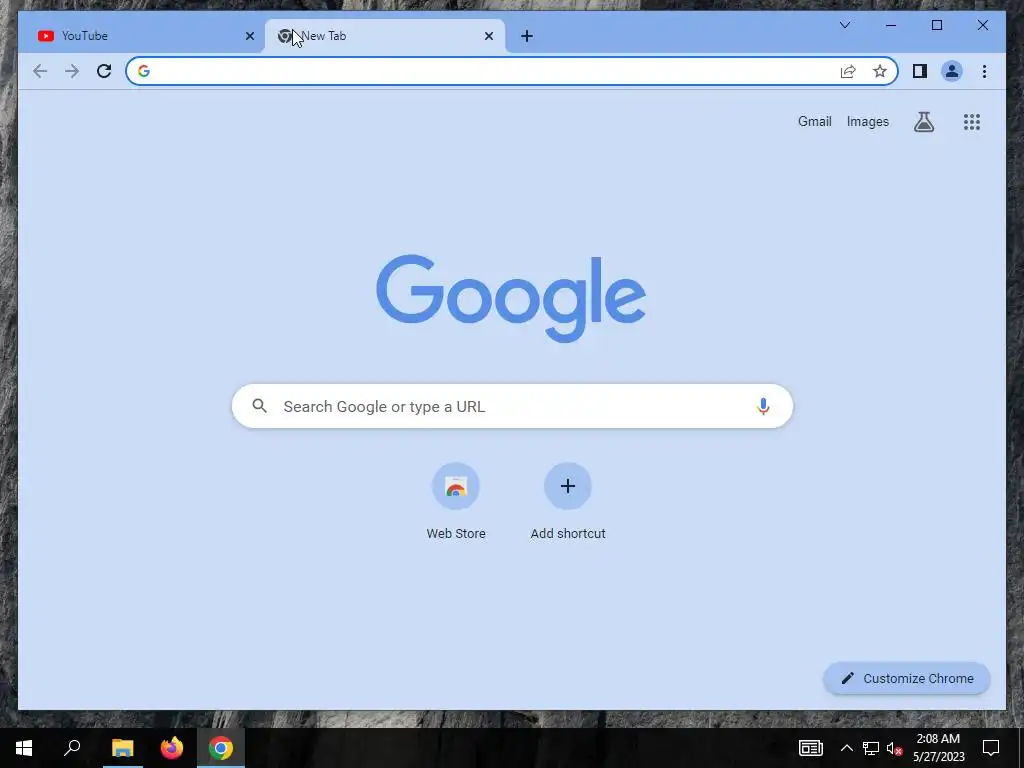Viewport: 1024px width, 768px height.
Task: Open Search Labs flask icon
Action: click(x=923, y=121)
